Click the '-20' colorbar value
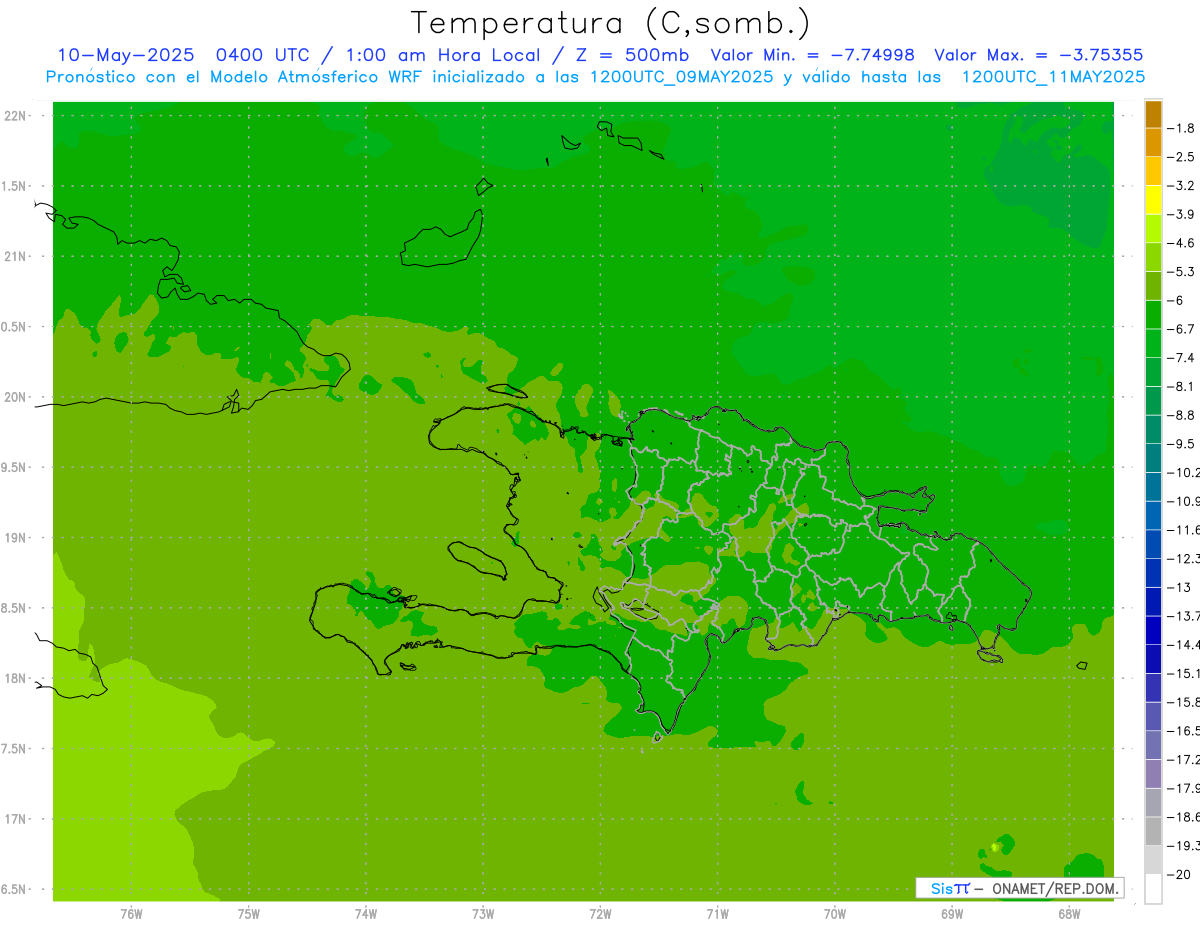This screenshot has width=1200, height=927. [x=1178, y=874]
